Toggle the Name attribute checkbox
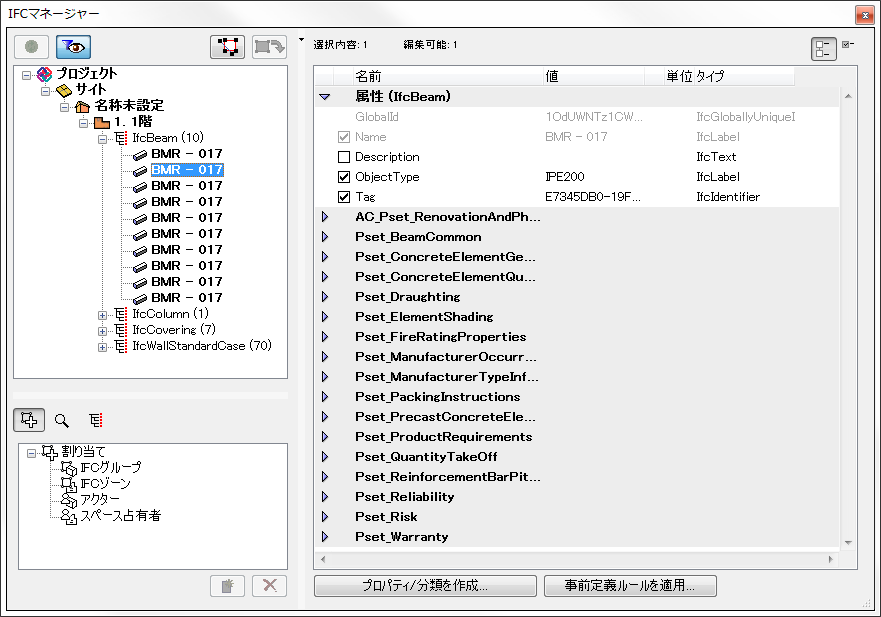This screenshot has height=617, width=881. [x=344, y=137]
